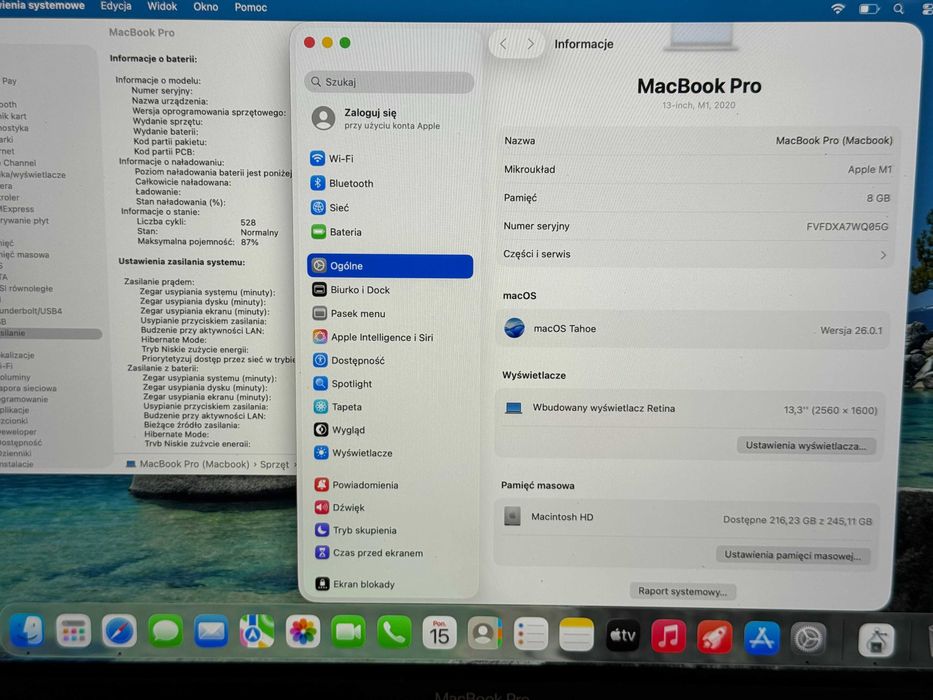The width and height of the screenshot is (933, 700).
Task: Open the Okno menu
Action: pyautogui.click(x=206, y=7)
